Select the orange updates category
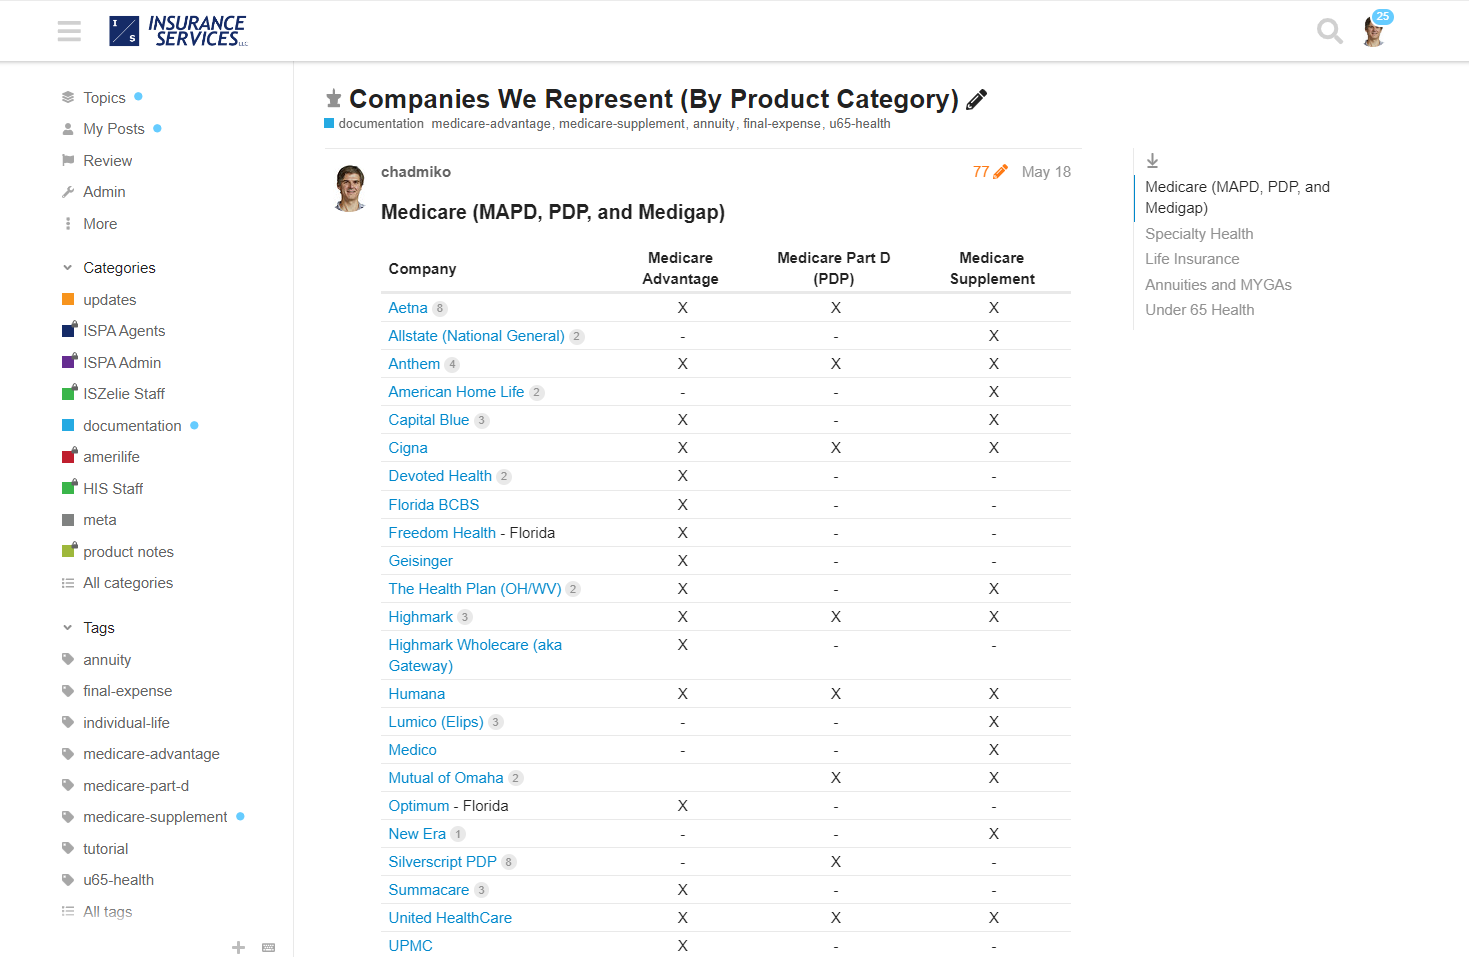Screen dimensions: 1469x957 click(x=109, y=300)
